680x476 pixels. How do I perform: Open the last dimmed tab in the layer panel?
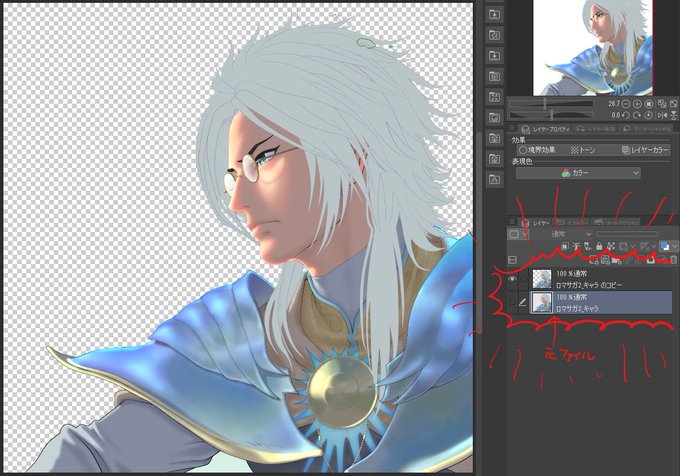[x=616, y=223]
